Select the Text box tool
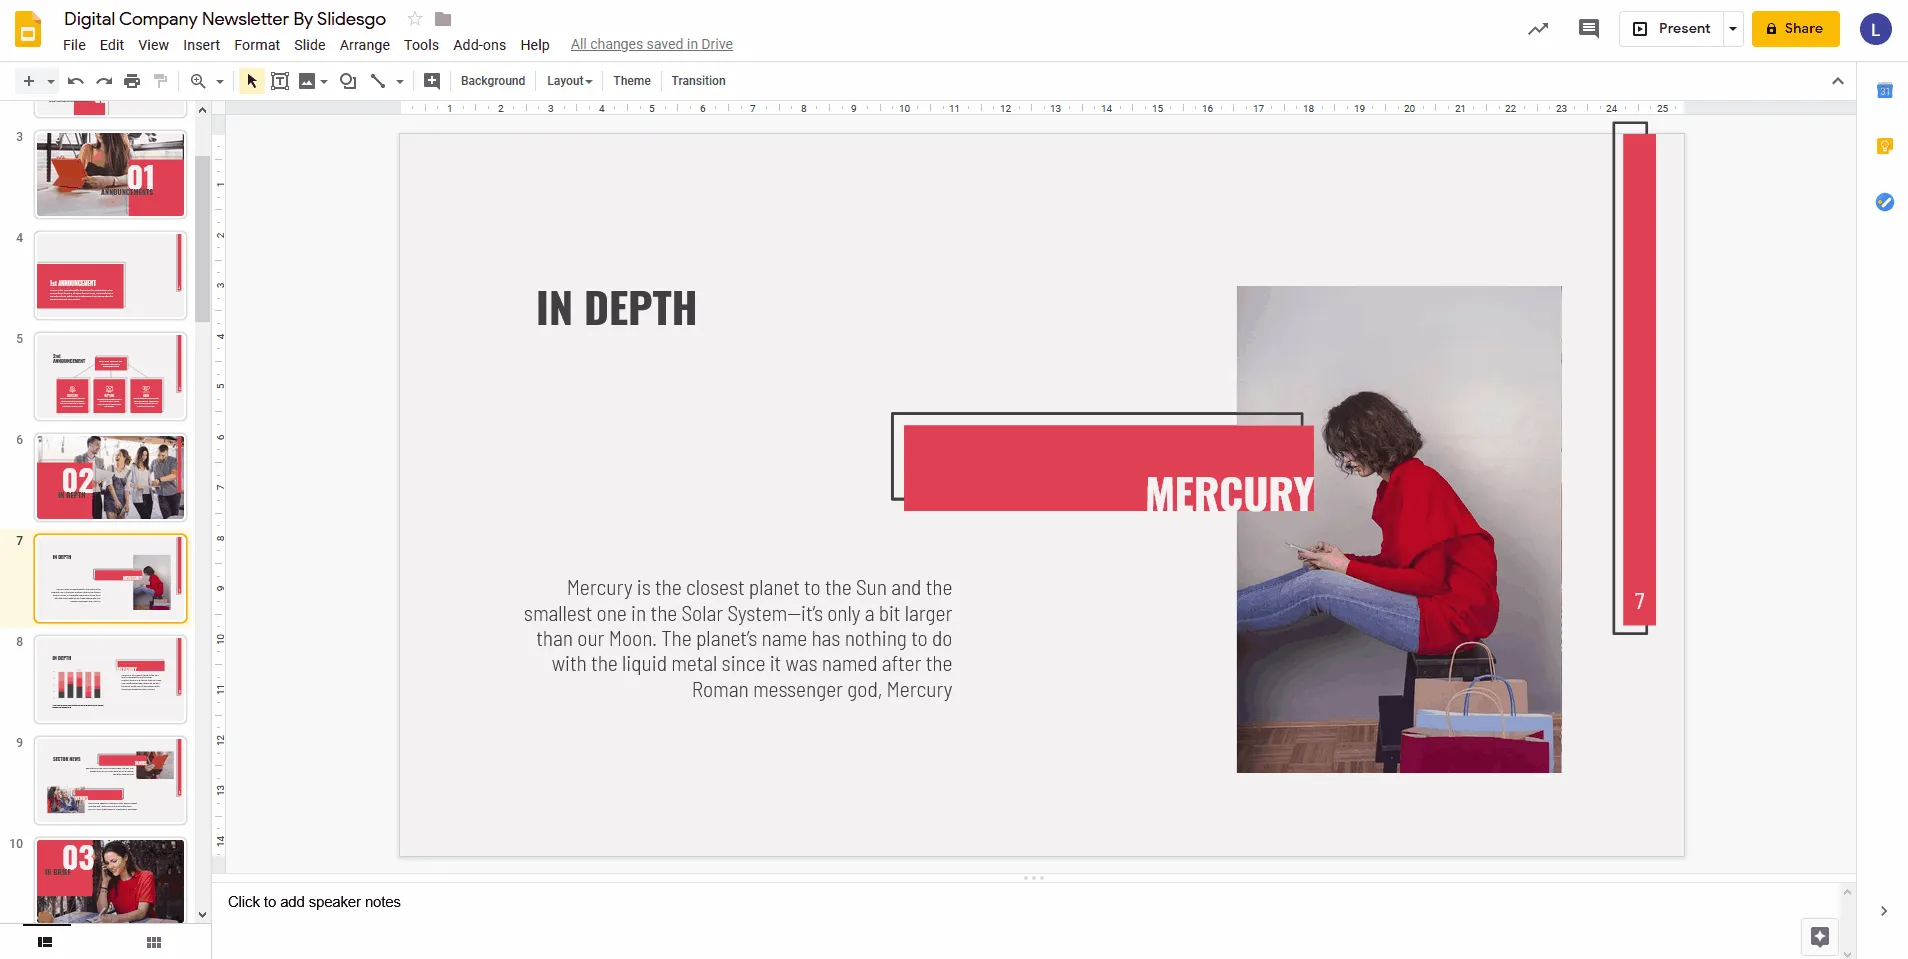Screen dimensions: 1908x959 280,81
